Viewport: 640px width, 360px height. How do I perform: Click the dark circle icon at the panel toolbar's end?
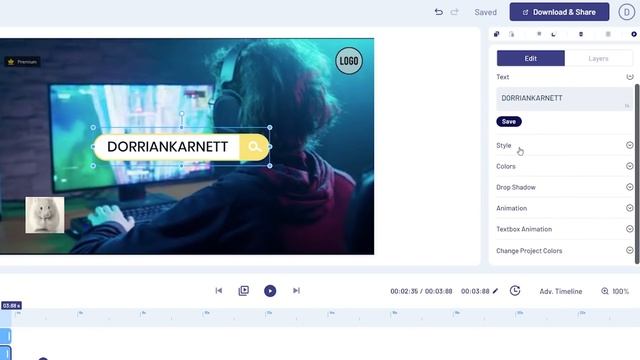tap(633, 34)
